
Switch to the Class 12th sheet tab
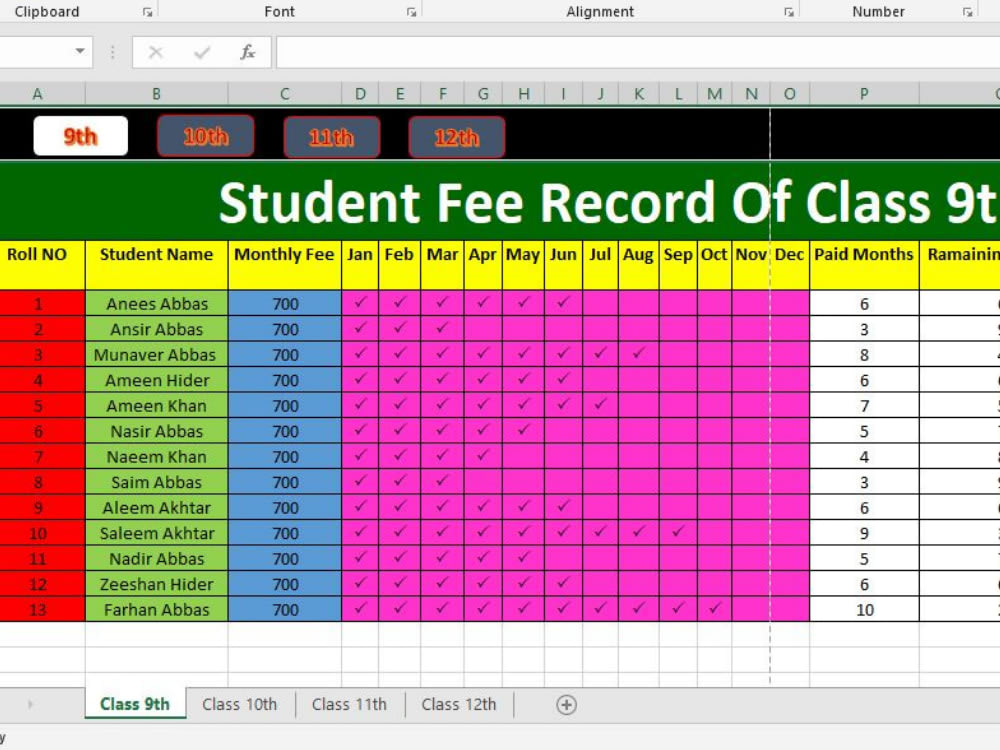[x=459, y=704]
